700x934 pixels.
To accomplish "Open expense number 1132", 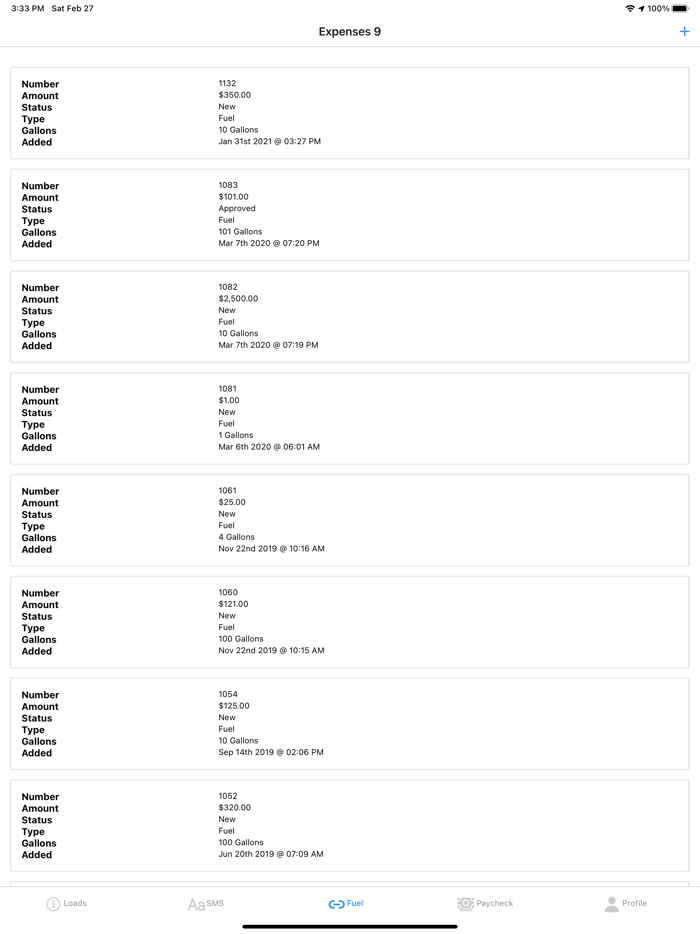I will click(348, 113).
